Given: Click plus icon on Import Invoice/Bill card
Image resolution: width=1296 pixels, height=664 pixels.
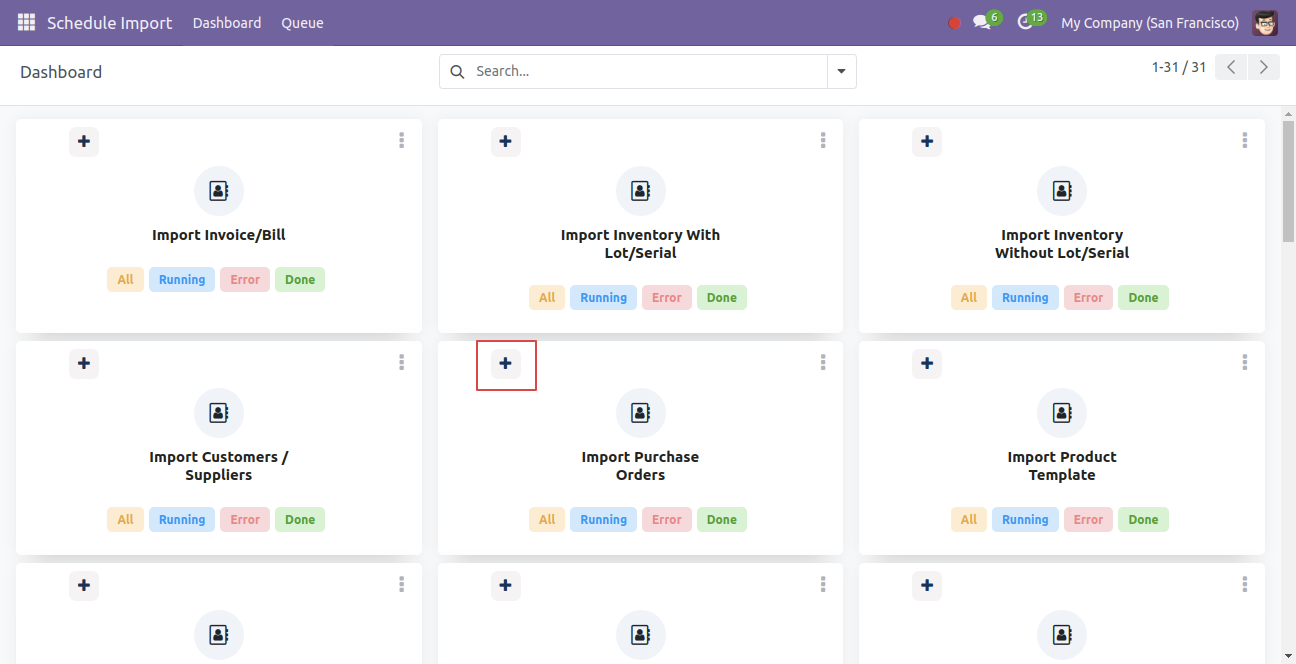Looking at the screenshot, I should click(84, 142).
